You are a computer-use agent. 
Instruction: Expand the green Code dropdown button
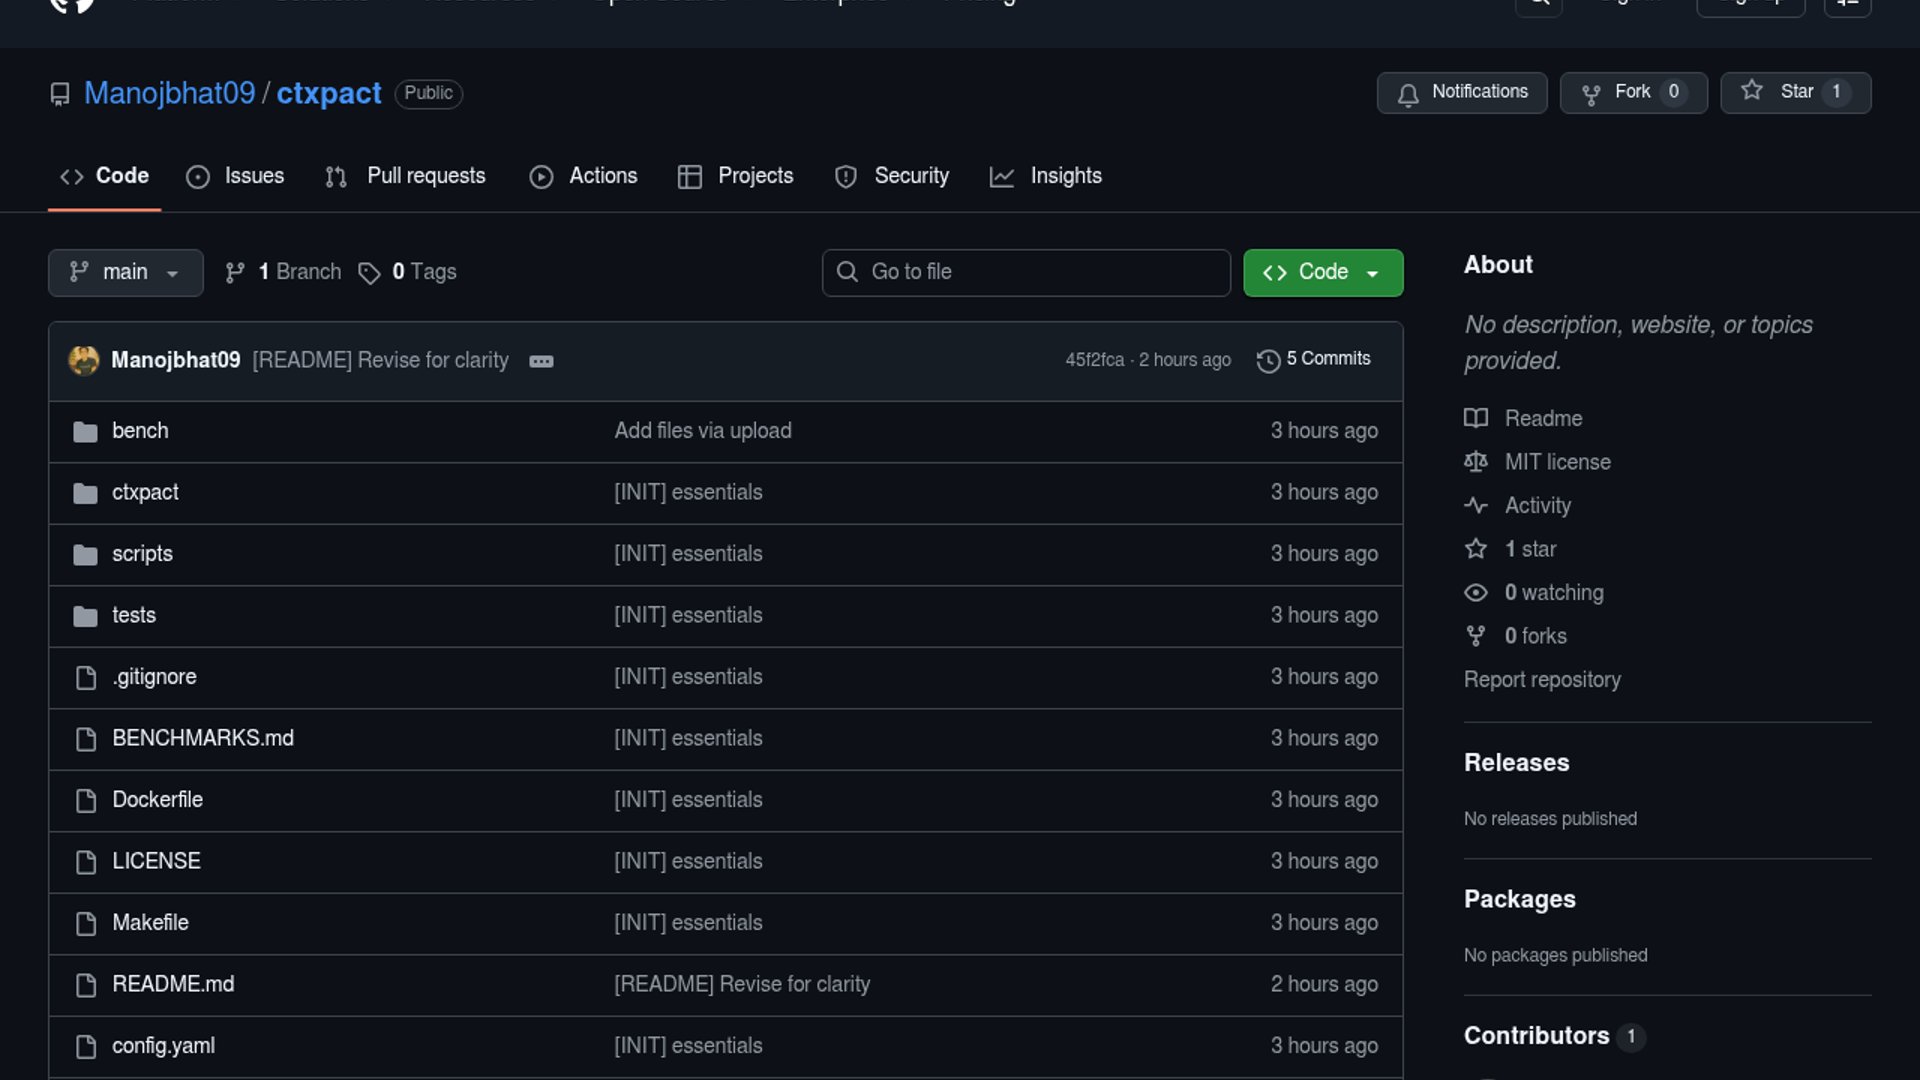click(x=1322, y=272)
